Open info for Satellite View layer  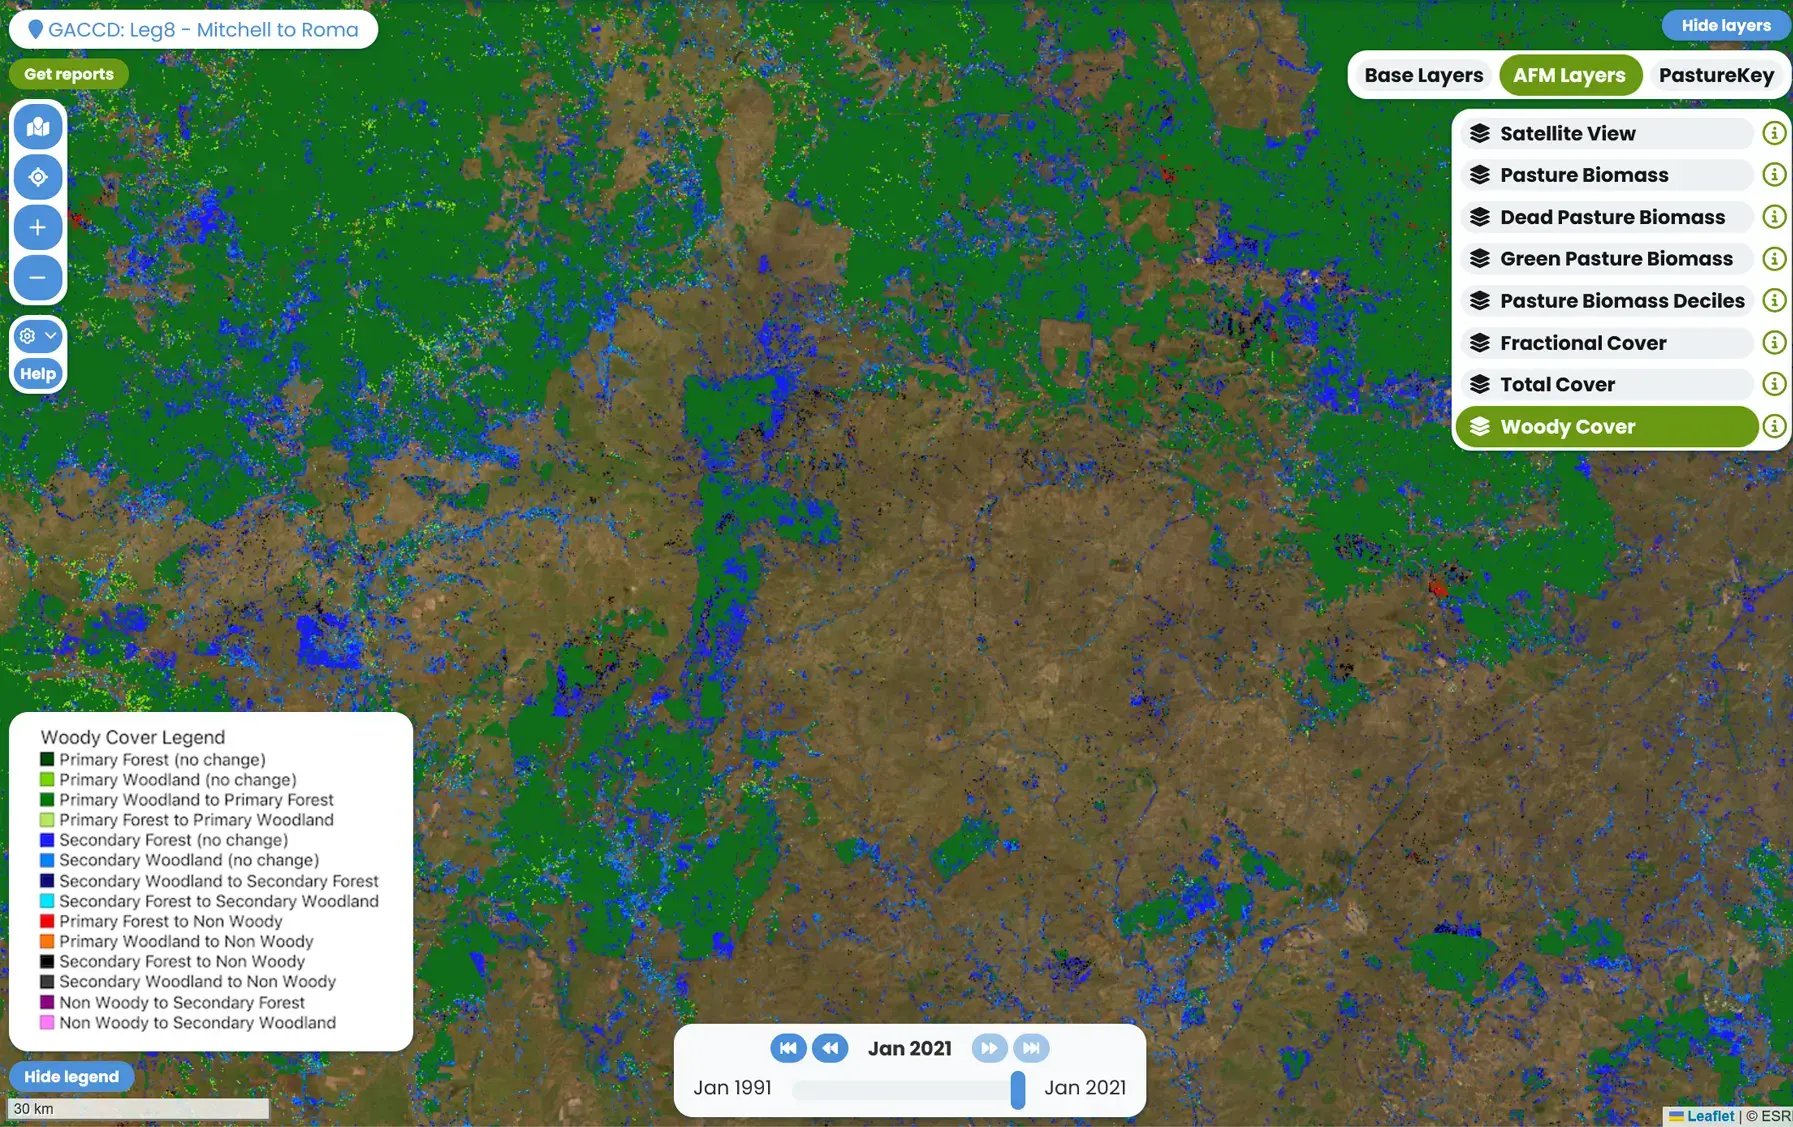click(x=1773, y=133)
